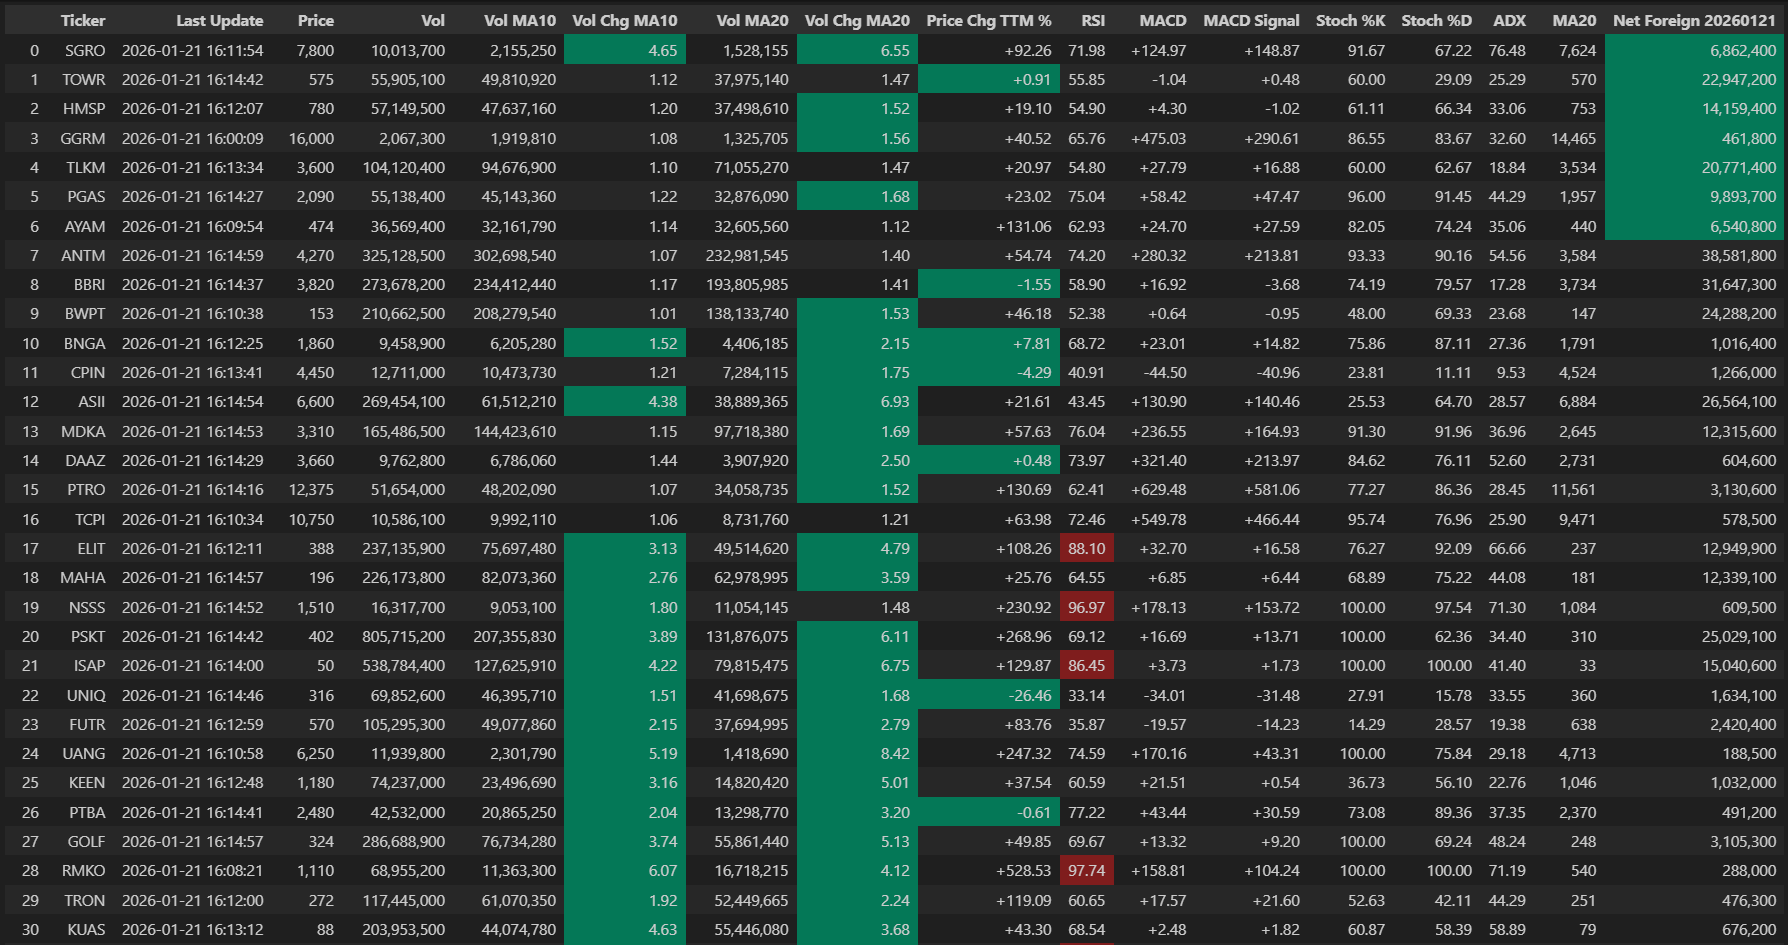Select the SGRO ticker cell

[85, 50]
